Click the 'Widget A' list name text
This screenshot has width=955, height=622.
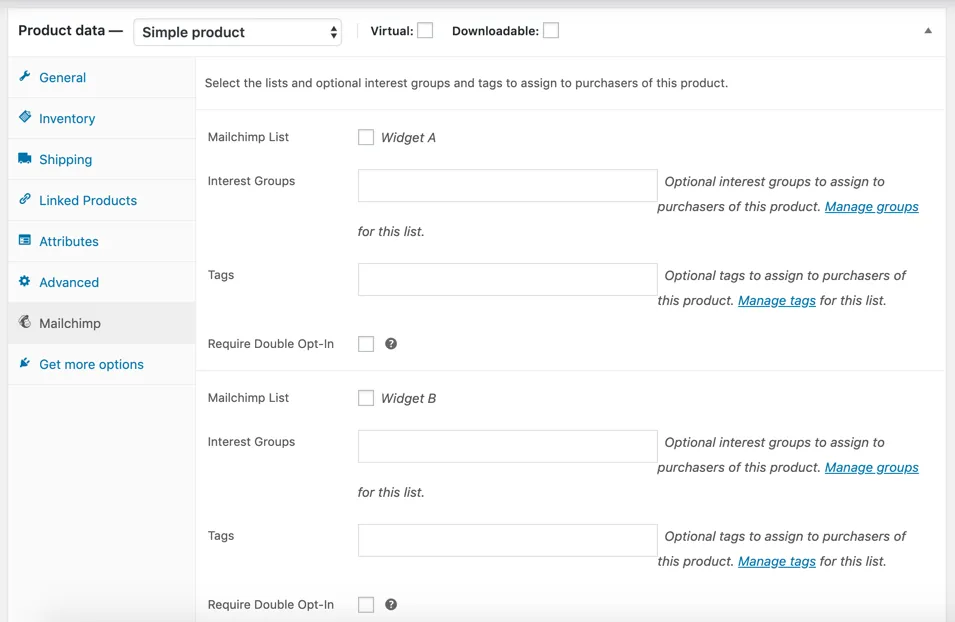coord(408,138)
